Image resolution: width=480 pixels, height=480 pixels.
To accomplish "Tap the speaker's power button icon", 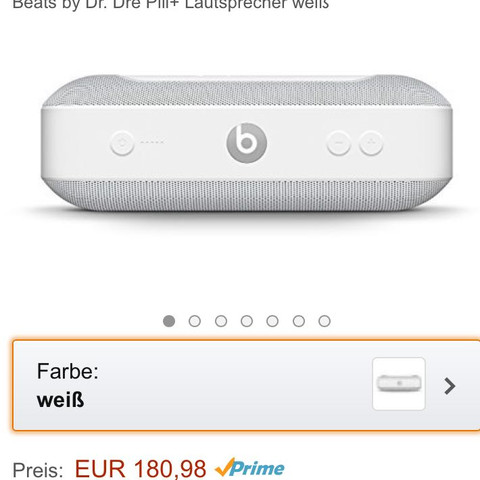I will [122, 143].
